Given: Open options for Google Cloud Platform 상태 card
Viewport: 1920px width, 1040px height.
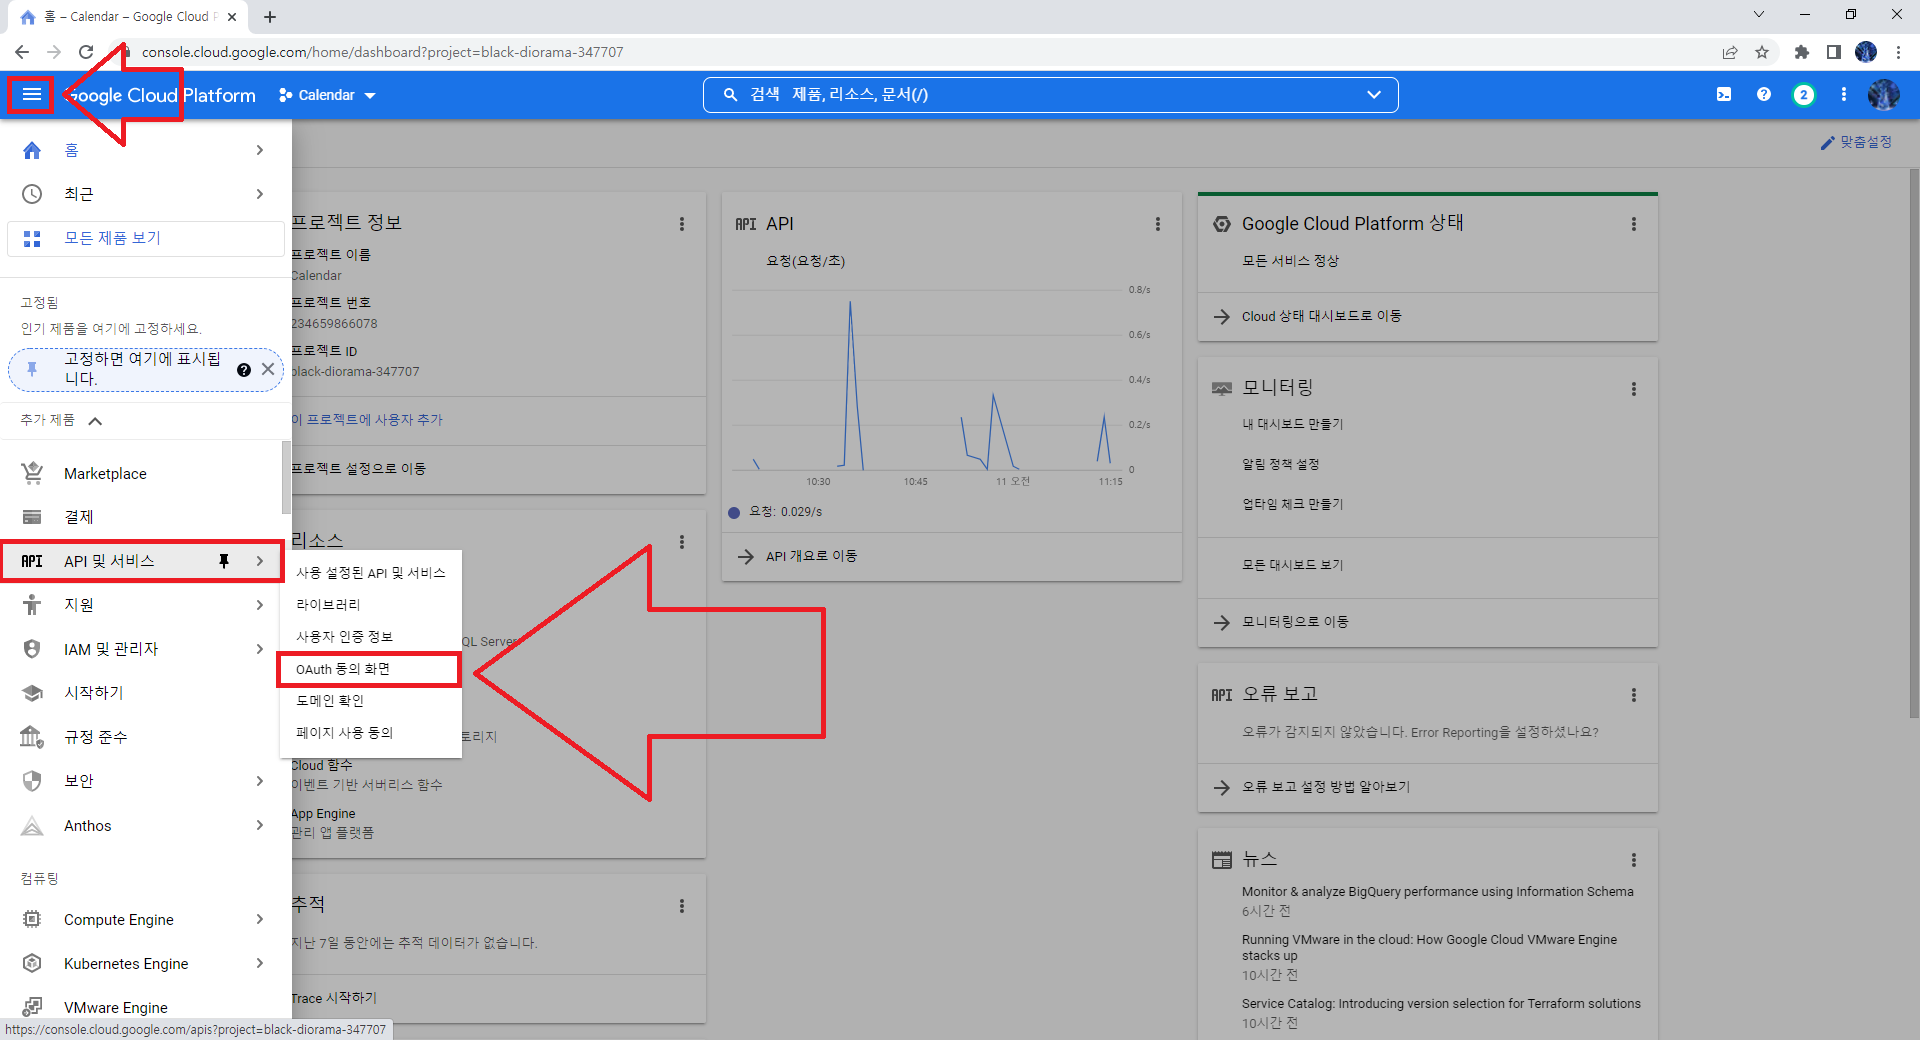Looking at the screenshot, I should tap(1634, 224).
